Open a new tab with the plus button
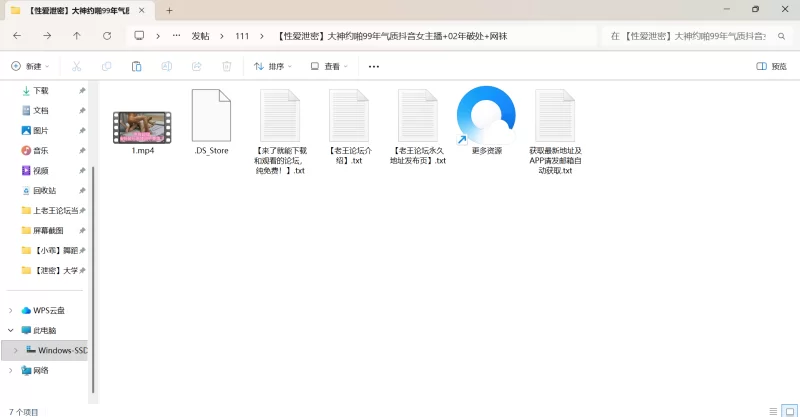Viewport: 800px width, 417px height. (x=169, y=10)
